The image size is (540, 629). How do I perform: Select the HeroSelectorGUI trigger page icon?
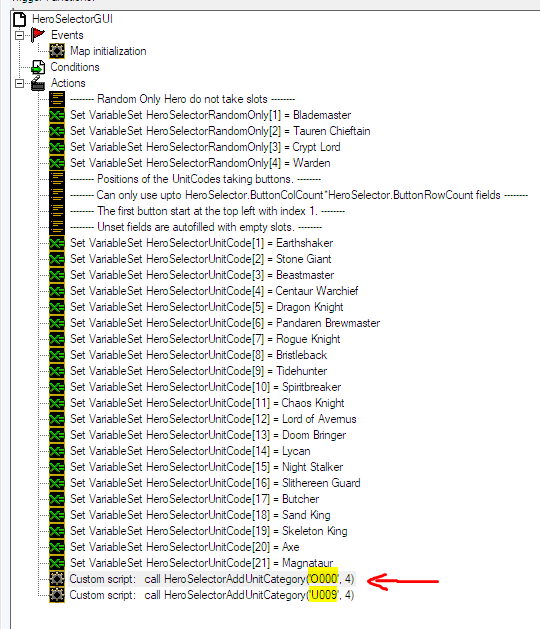point(20,19)
